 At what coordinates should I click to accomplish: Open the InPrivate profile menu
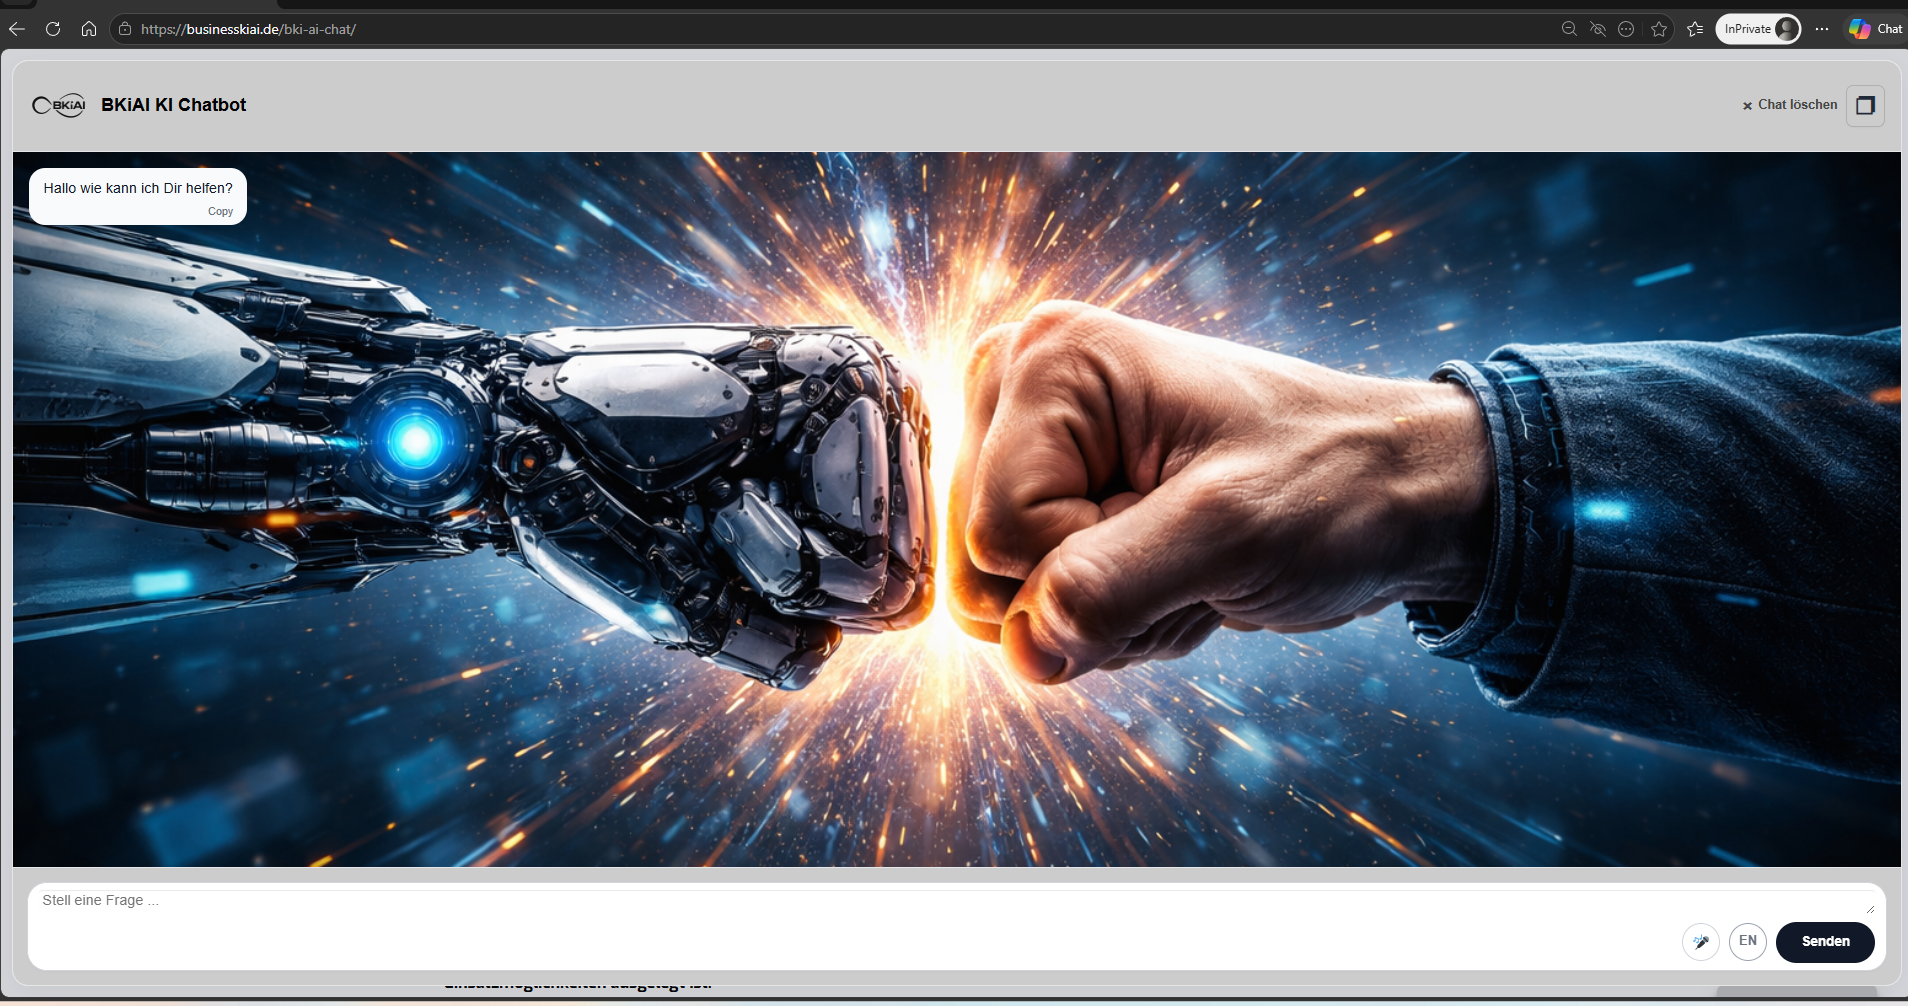1758,29
